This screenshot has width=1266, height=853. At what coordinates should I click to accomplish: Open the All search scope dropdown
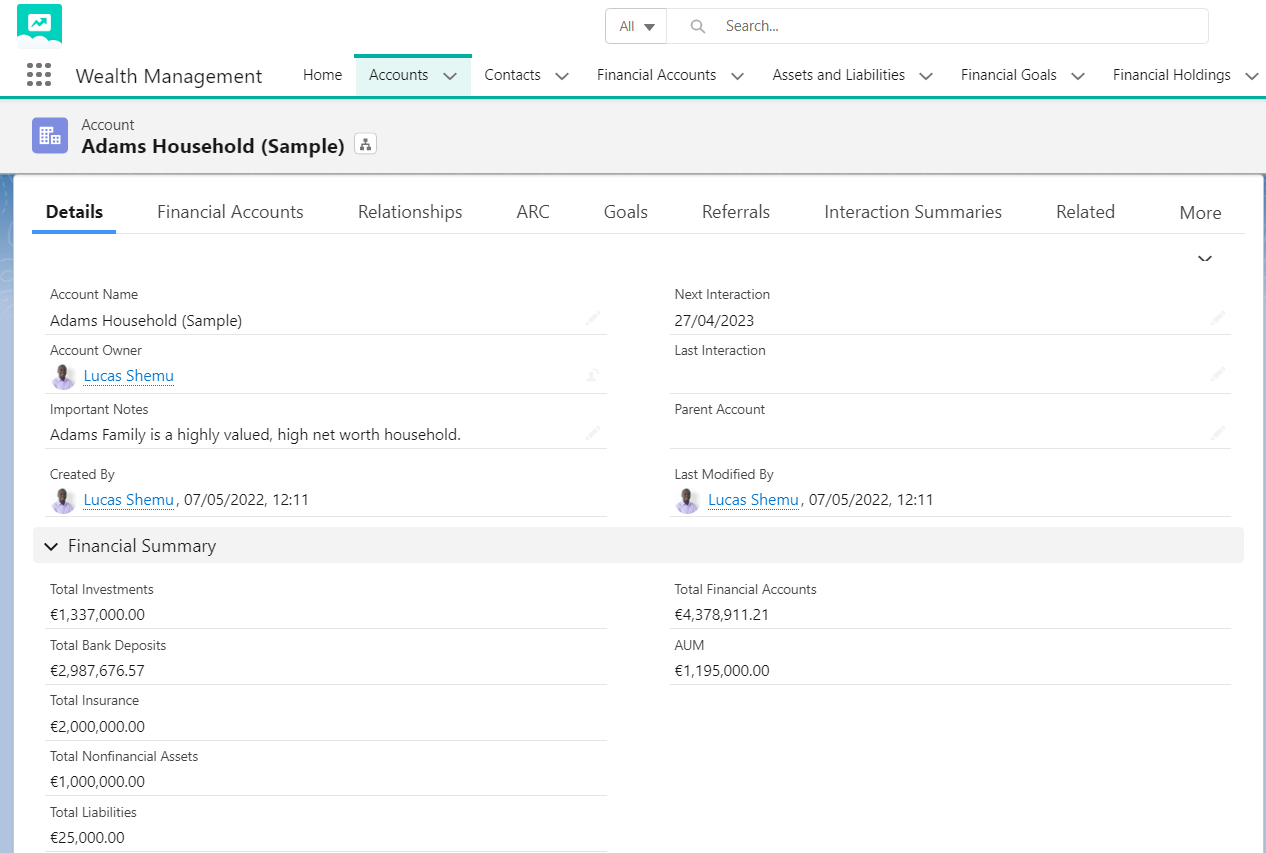tap(636, 26)
